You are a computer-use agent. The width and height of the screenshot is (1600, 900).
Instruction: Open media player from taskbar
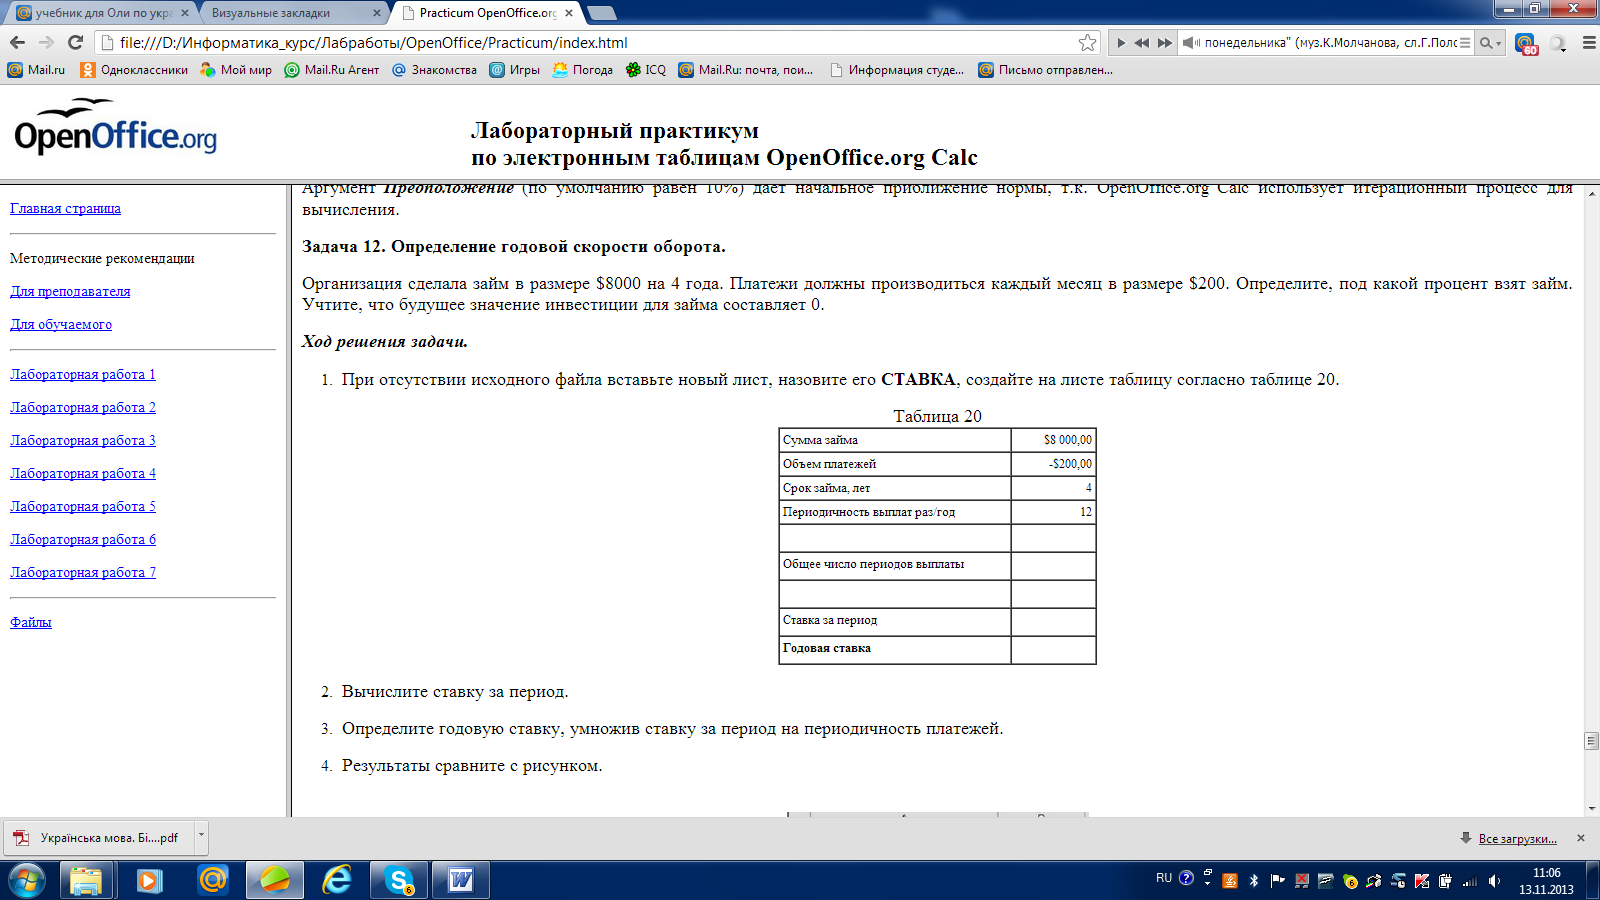tap(149, 880)
